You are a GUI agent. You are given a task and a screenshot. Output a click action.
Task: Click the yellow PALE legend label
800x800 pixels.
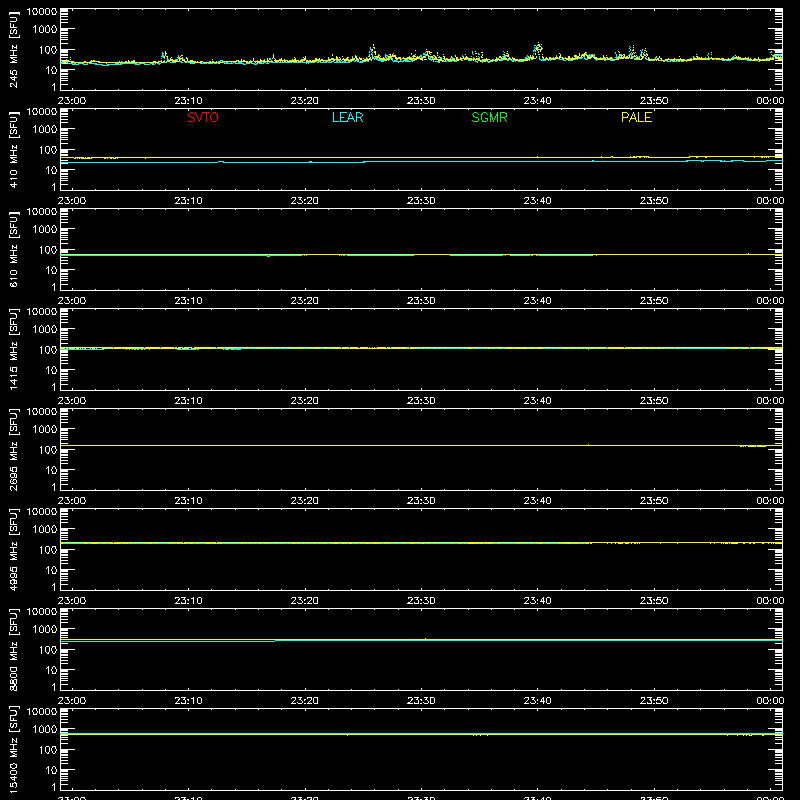pyautogui.click(x=636, y=117)
